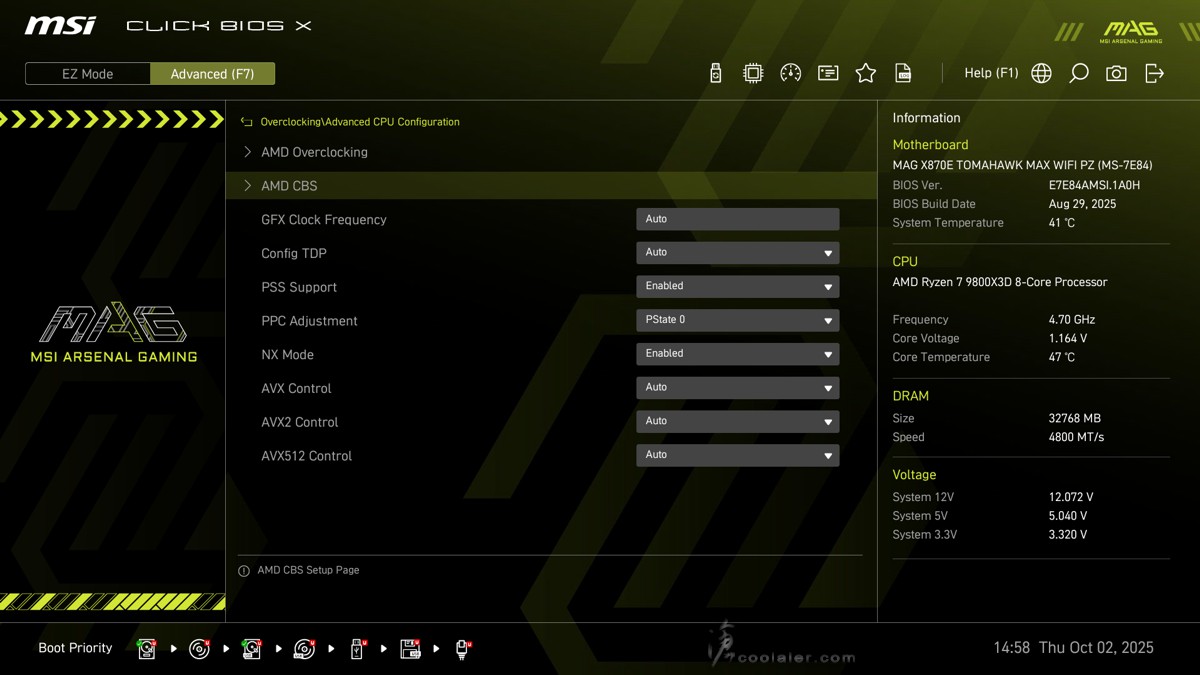
Task: Click the speedometer performance gauge icon
Action: [x=790, y=73]
